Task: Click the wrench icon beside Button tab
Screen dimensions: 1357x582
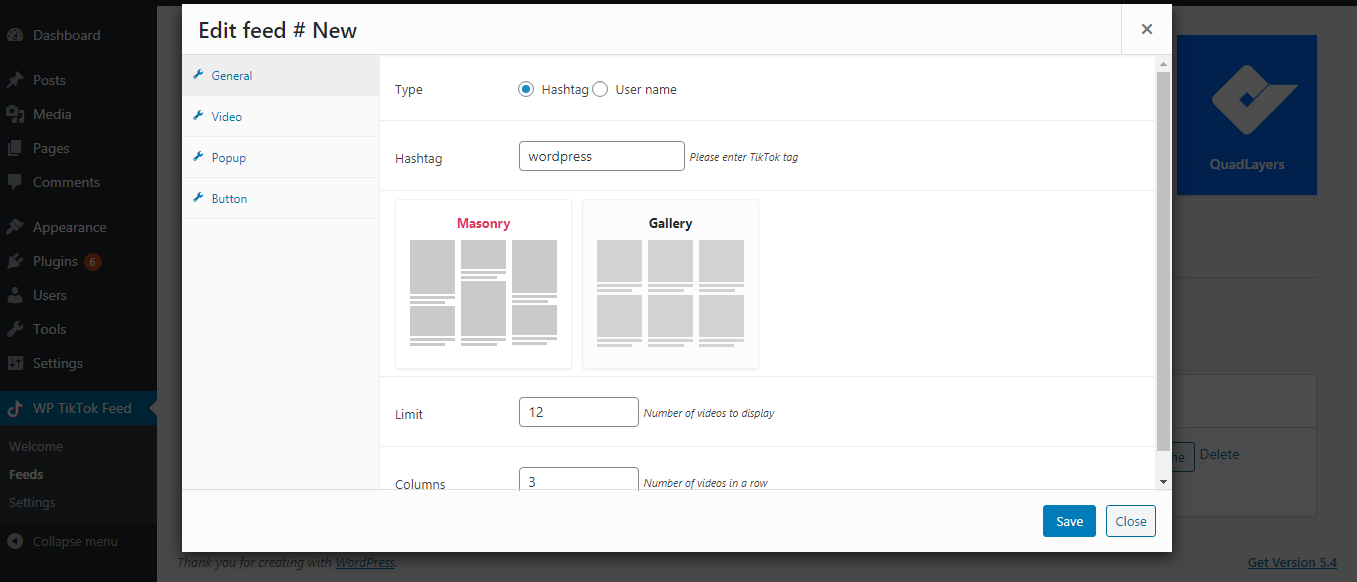Action: pyautogui.click(x=198, y=198)
